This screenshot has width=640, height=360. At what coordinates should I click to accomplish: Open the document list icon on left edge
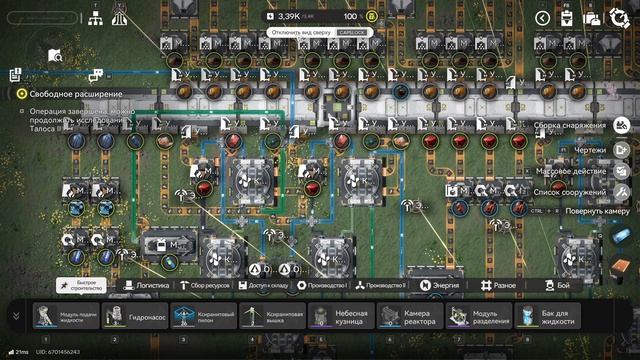pyautogui.click(x=15, y=75)
